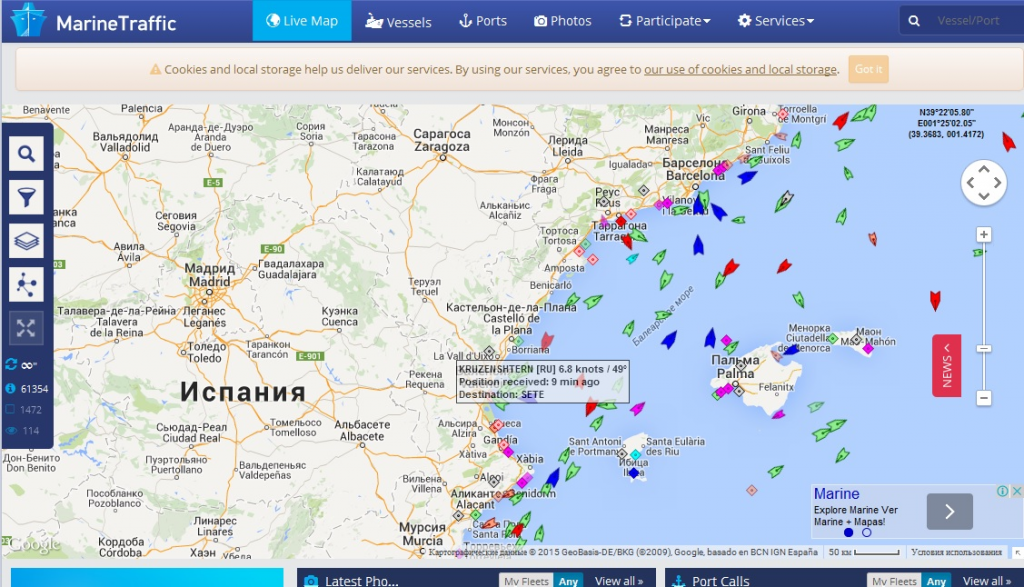Image resolution: width=1024 pixels, height=587 pixels.
Task: Open the cookies and local storage policy link
Action: (740, 69)
